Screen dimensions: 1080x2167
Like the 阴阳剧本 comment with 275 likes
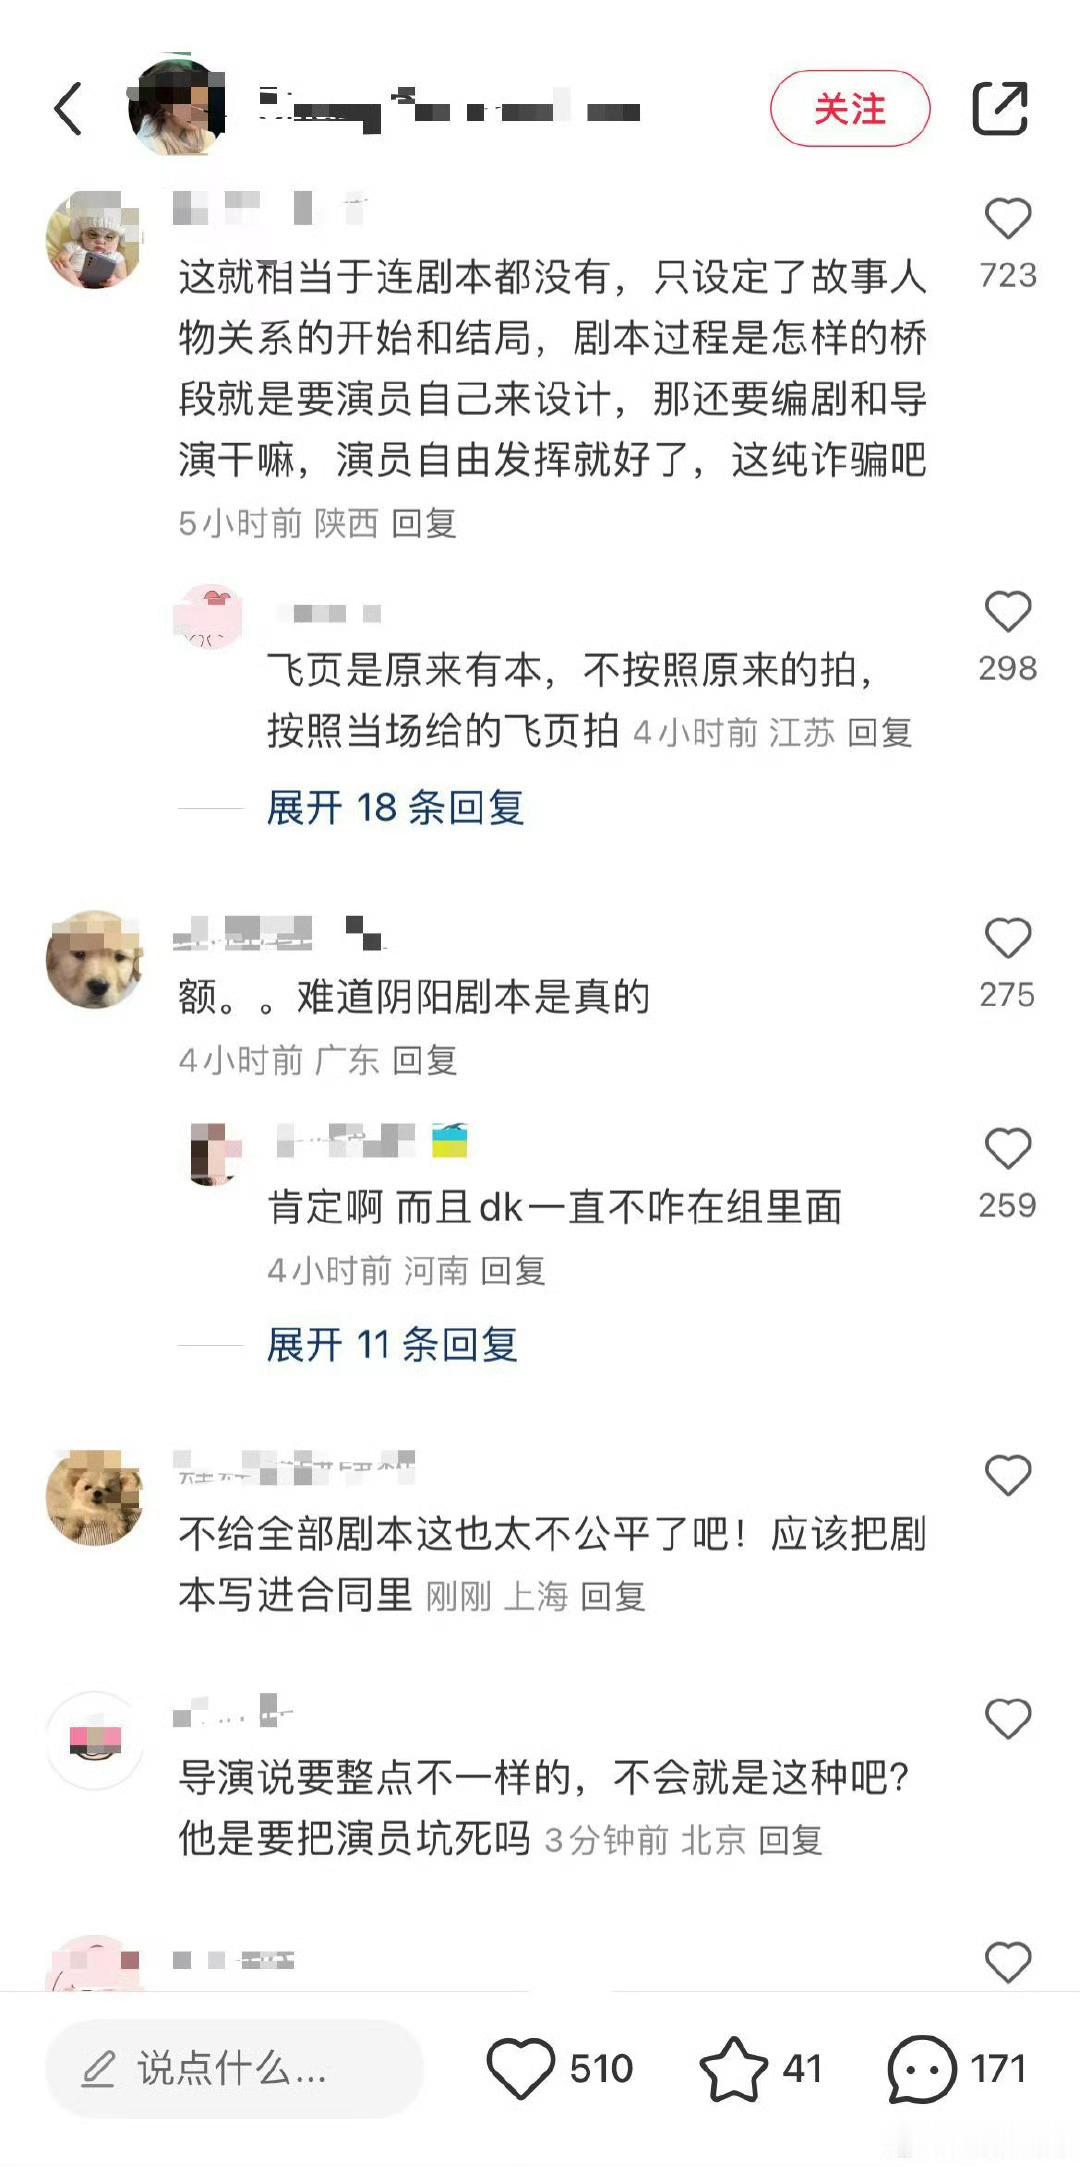pos(1007,938)
